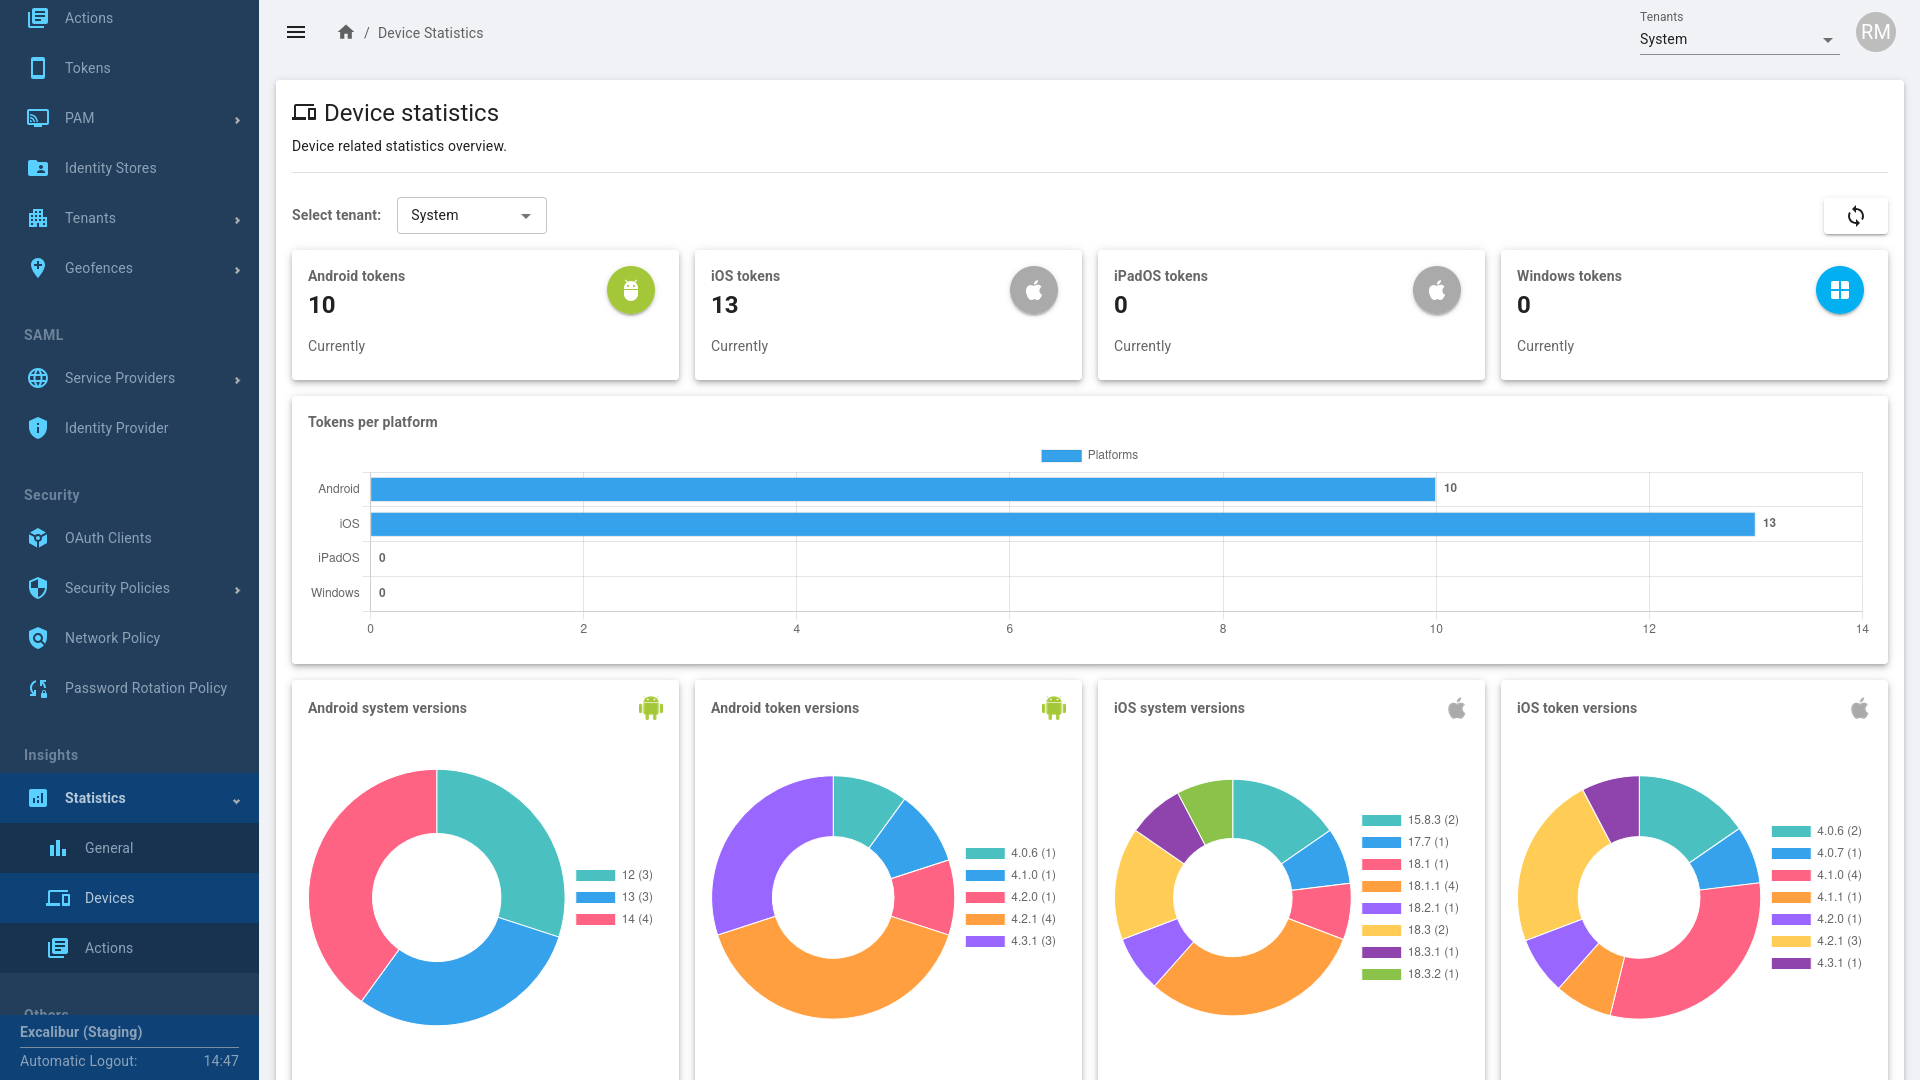1920x1080 pixels.
Task: Click the iOS tokens apple icon
Action: 1033,290
